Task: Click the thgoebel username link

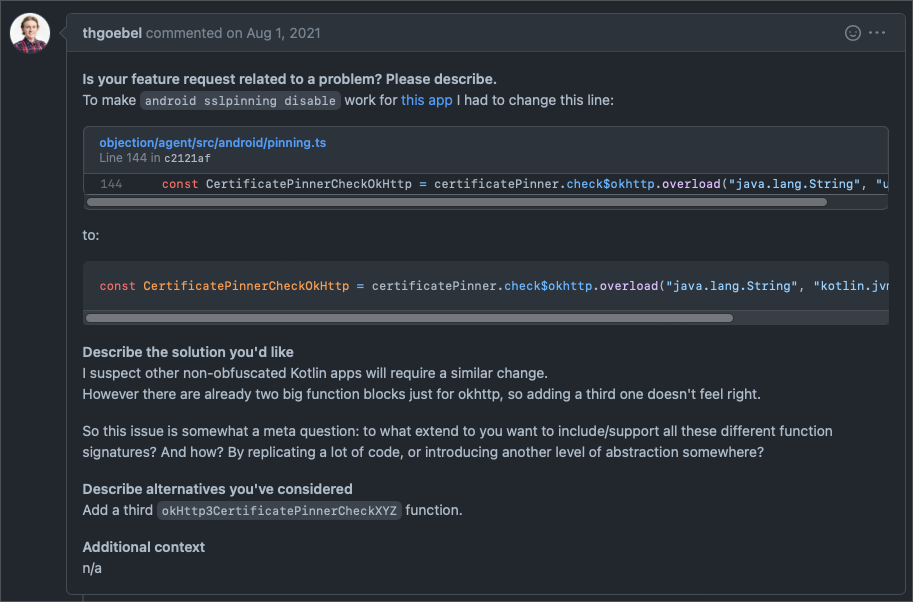Action: (112, 33)
